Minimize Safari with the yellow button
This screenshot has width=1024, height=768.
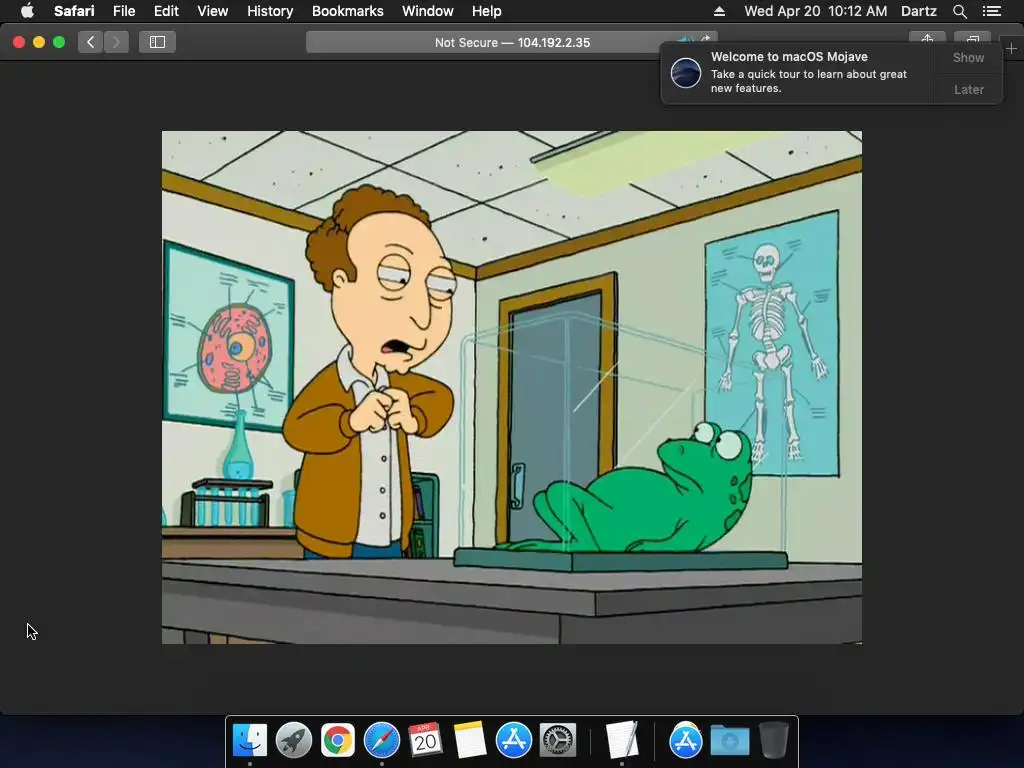(x=39, y=42)
